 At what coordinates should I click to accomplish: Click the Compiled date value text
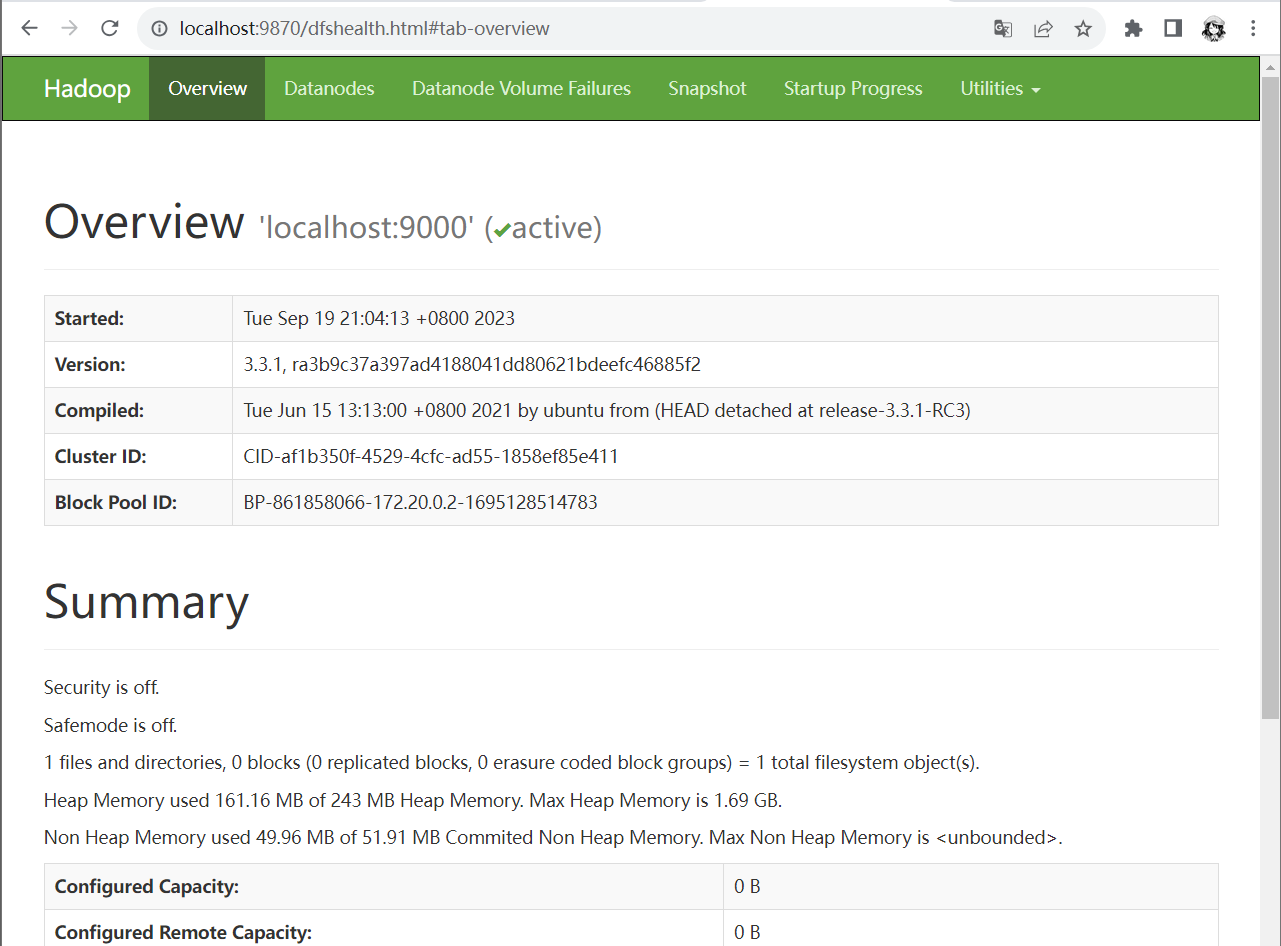coord(607,411)
